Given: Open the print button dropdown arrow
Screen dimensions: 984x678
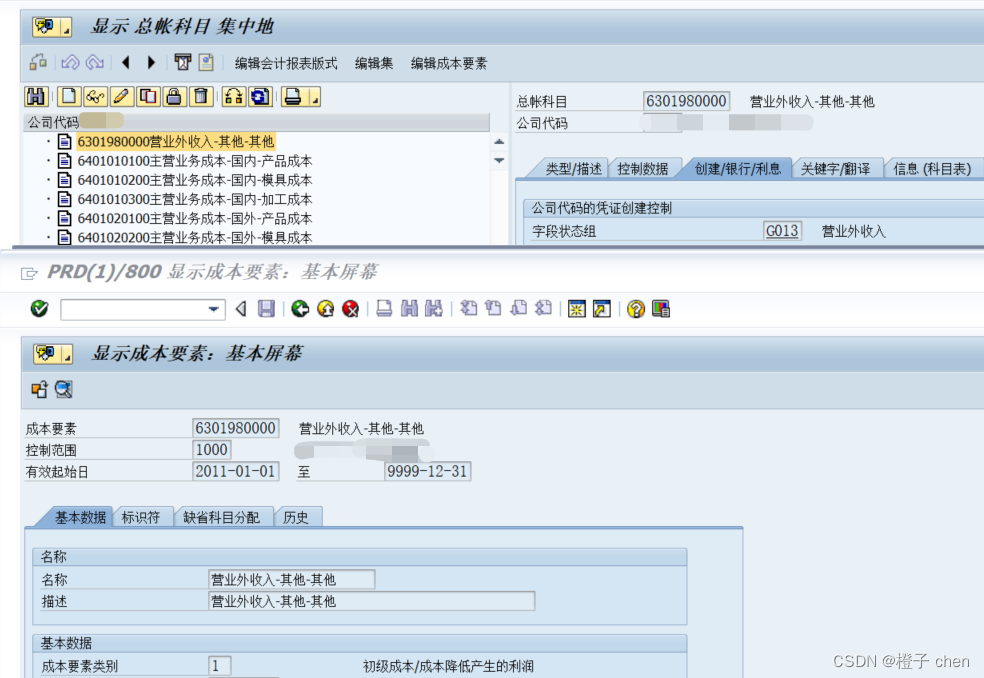Looking at the screenshot, I should pyautogui.click(x=315, y=99).
